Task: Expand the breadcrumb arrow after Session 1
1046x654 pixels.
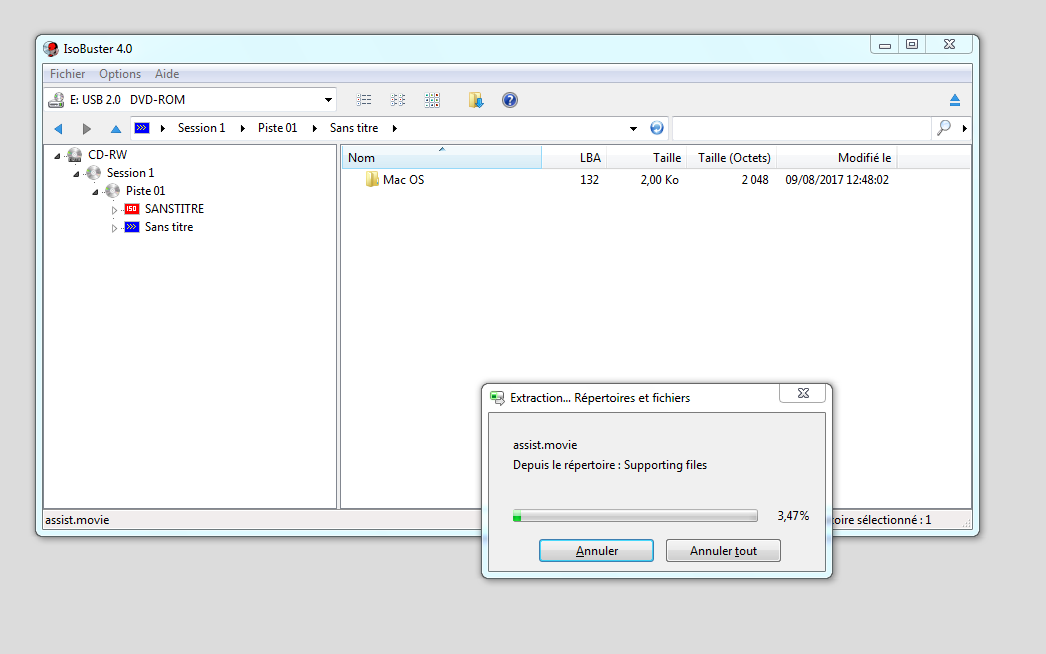Action: (x=243, y=128)
